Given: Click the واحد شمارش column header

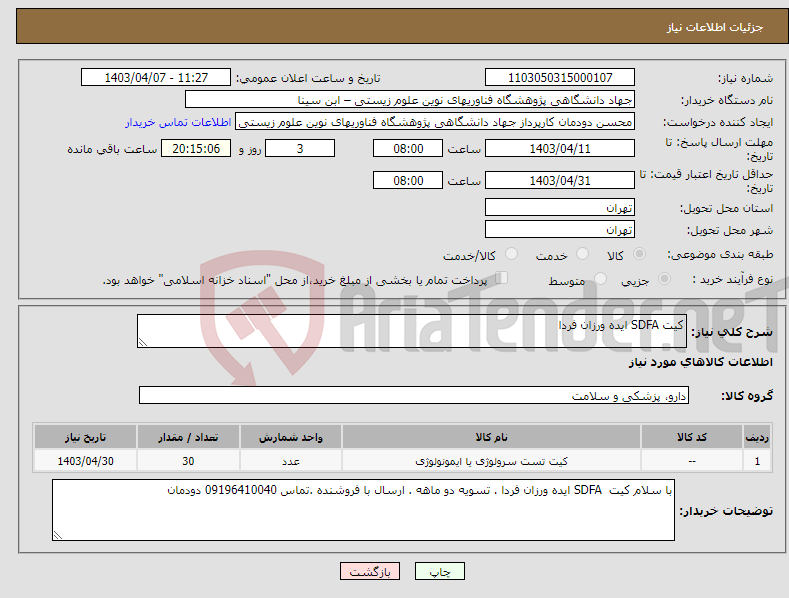Looking at the screenshot, I should (x=291, y=437).
